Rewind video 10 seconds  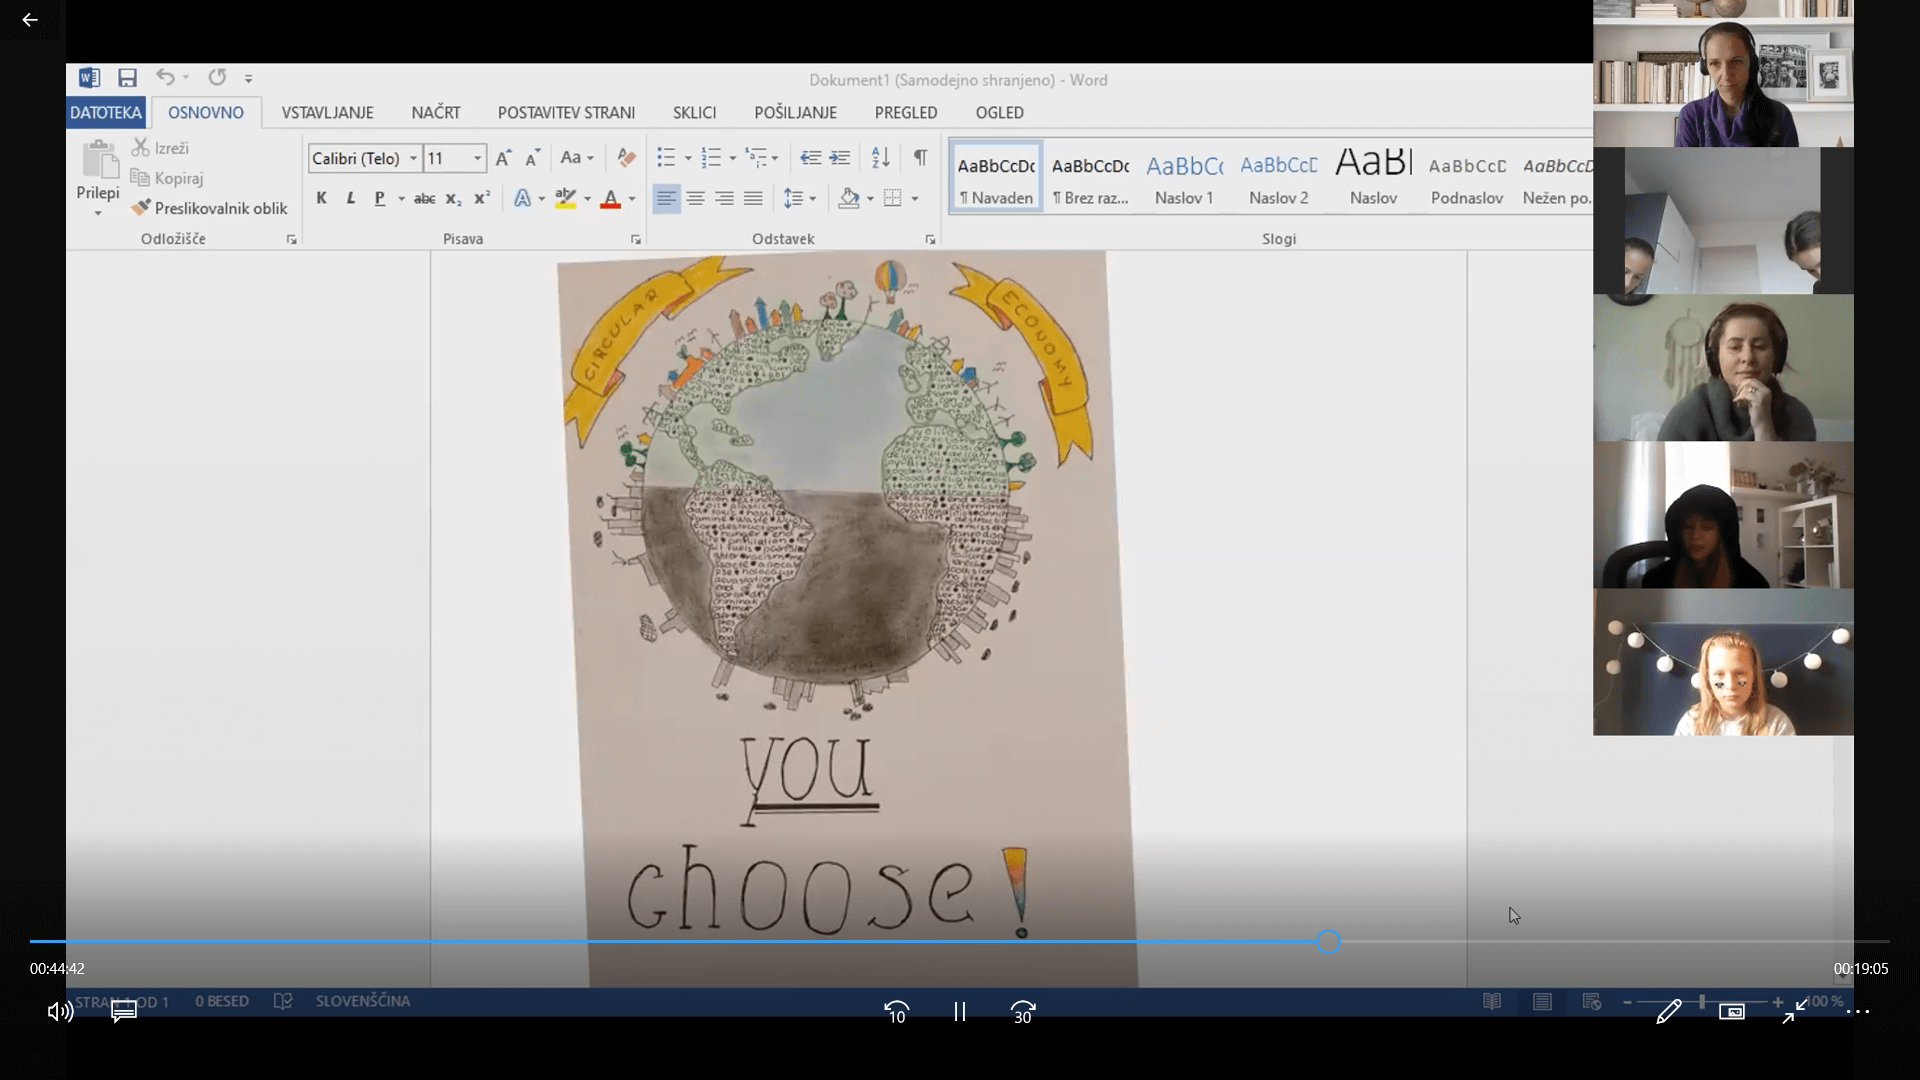[x=897, y=1012]
